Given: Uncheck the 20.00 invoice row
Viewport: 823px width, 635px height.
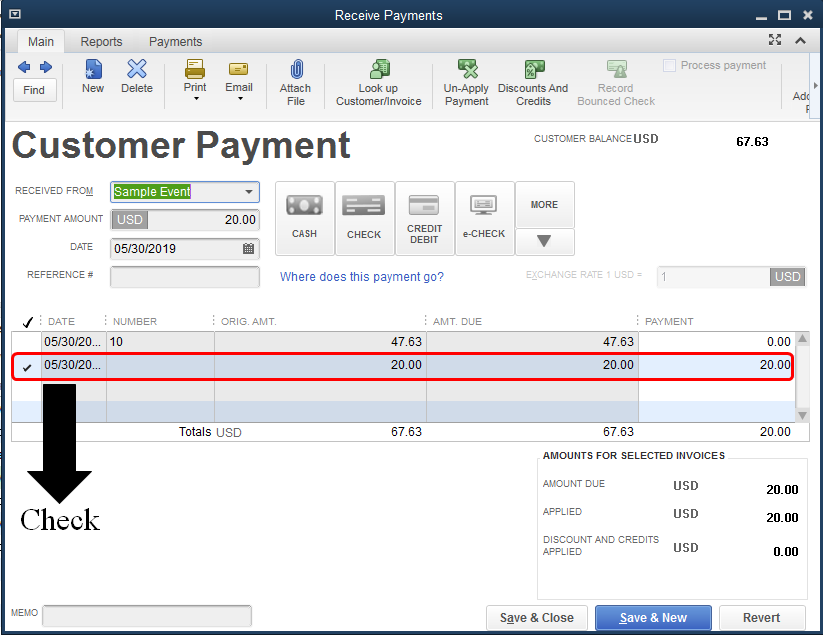Looking at the screenshot, I should [27, 367].
